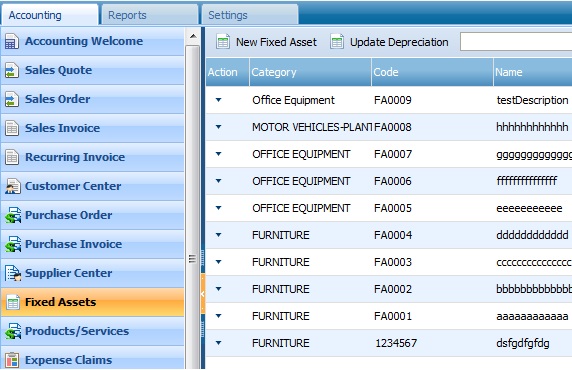Click the FA0001 code cell
572x370 pixels.
[x=432, y=316]
